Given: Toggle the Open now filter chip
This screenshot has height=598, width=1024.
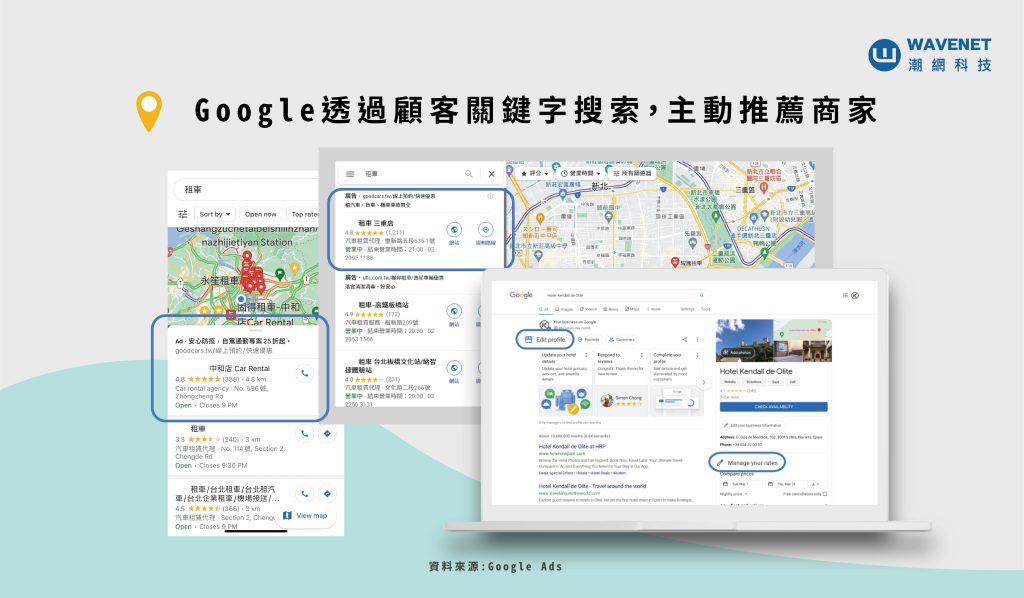Looking at the screenshot, I should point(261,214).
